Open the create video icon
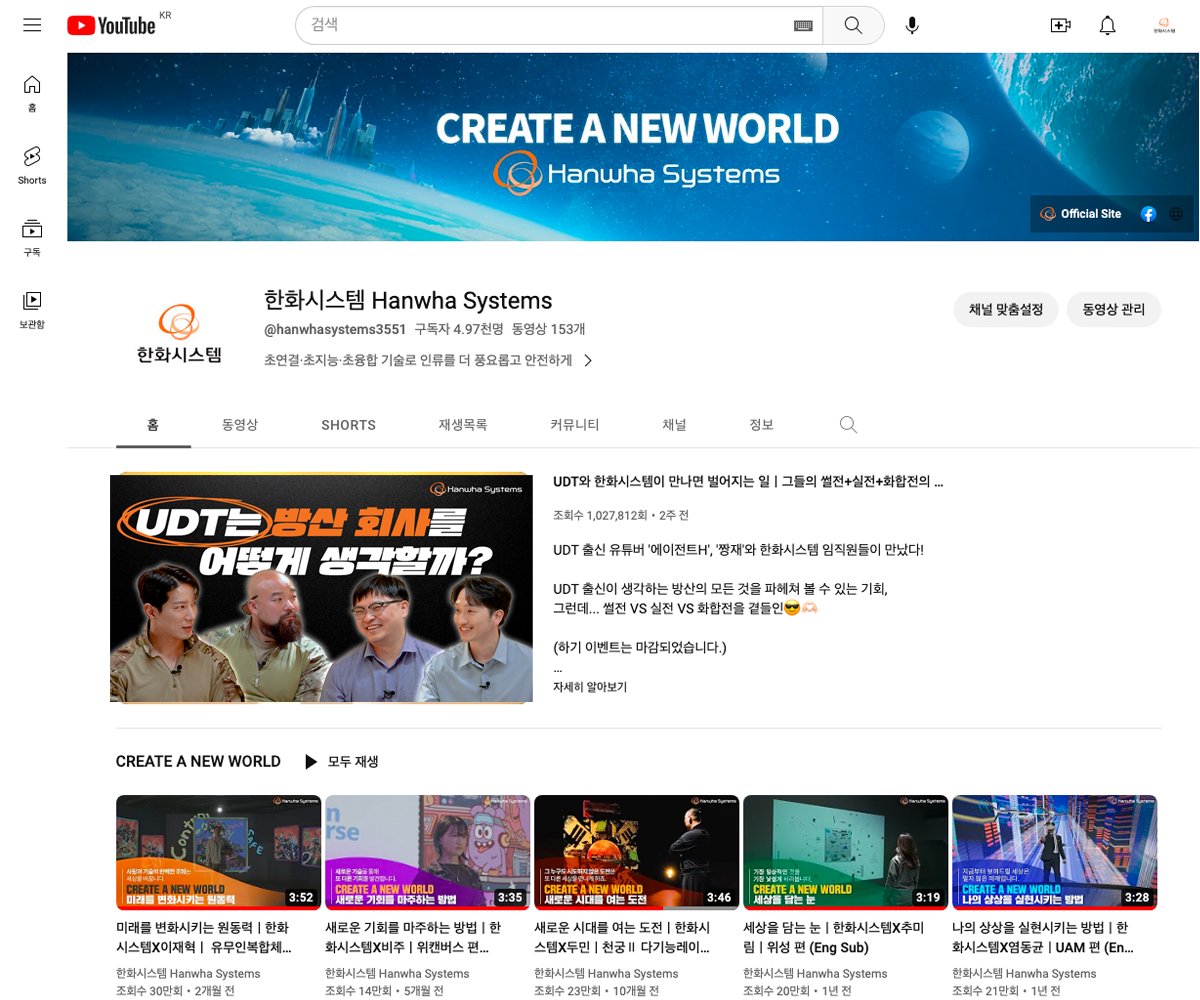1200x1000 pixels. 1060,25
